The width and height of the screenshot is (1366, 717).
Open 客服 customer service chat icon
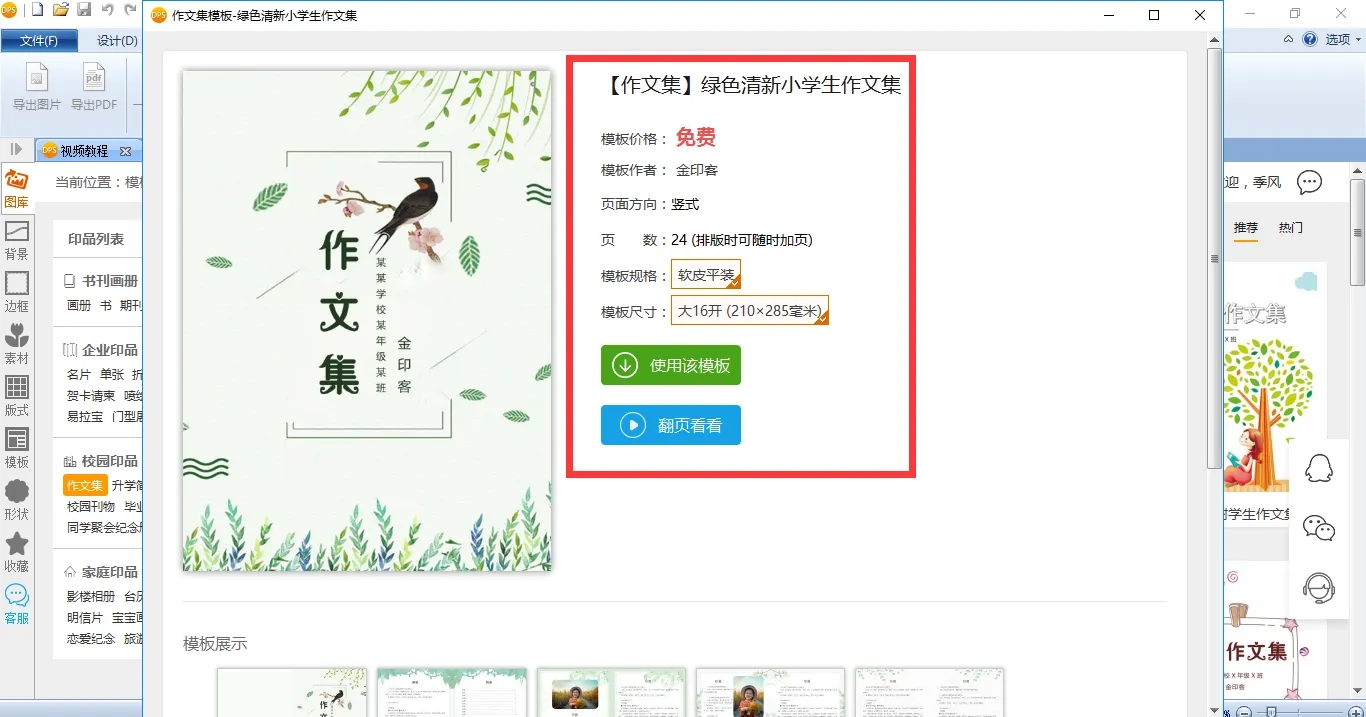pos(16,605)
